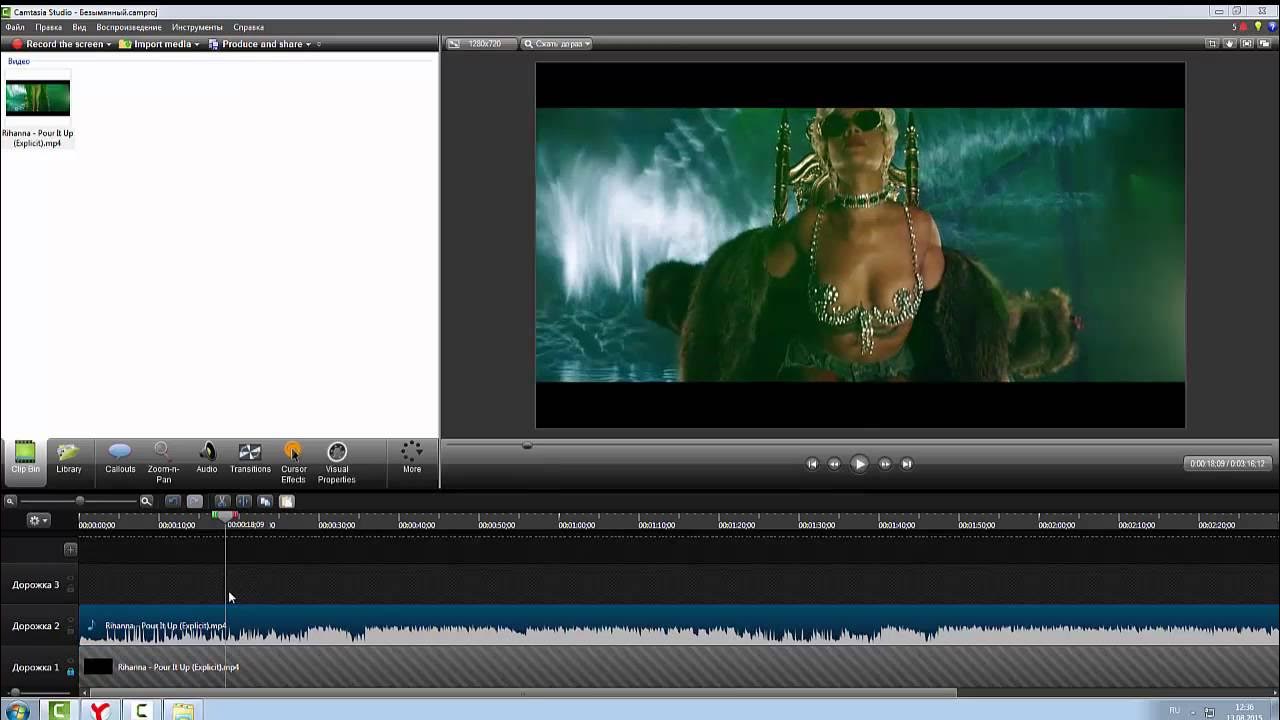The height and width of the screenshot is (720, 1280).
Task: Open Visual Properties tool
Action: 337,463
